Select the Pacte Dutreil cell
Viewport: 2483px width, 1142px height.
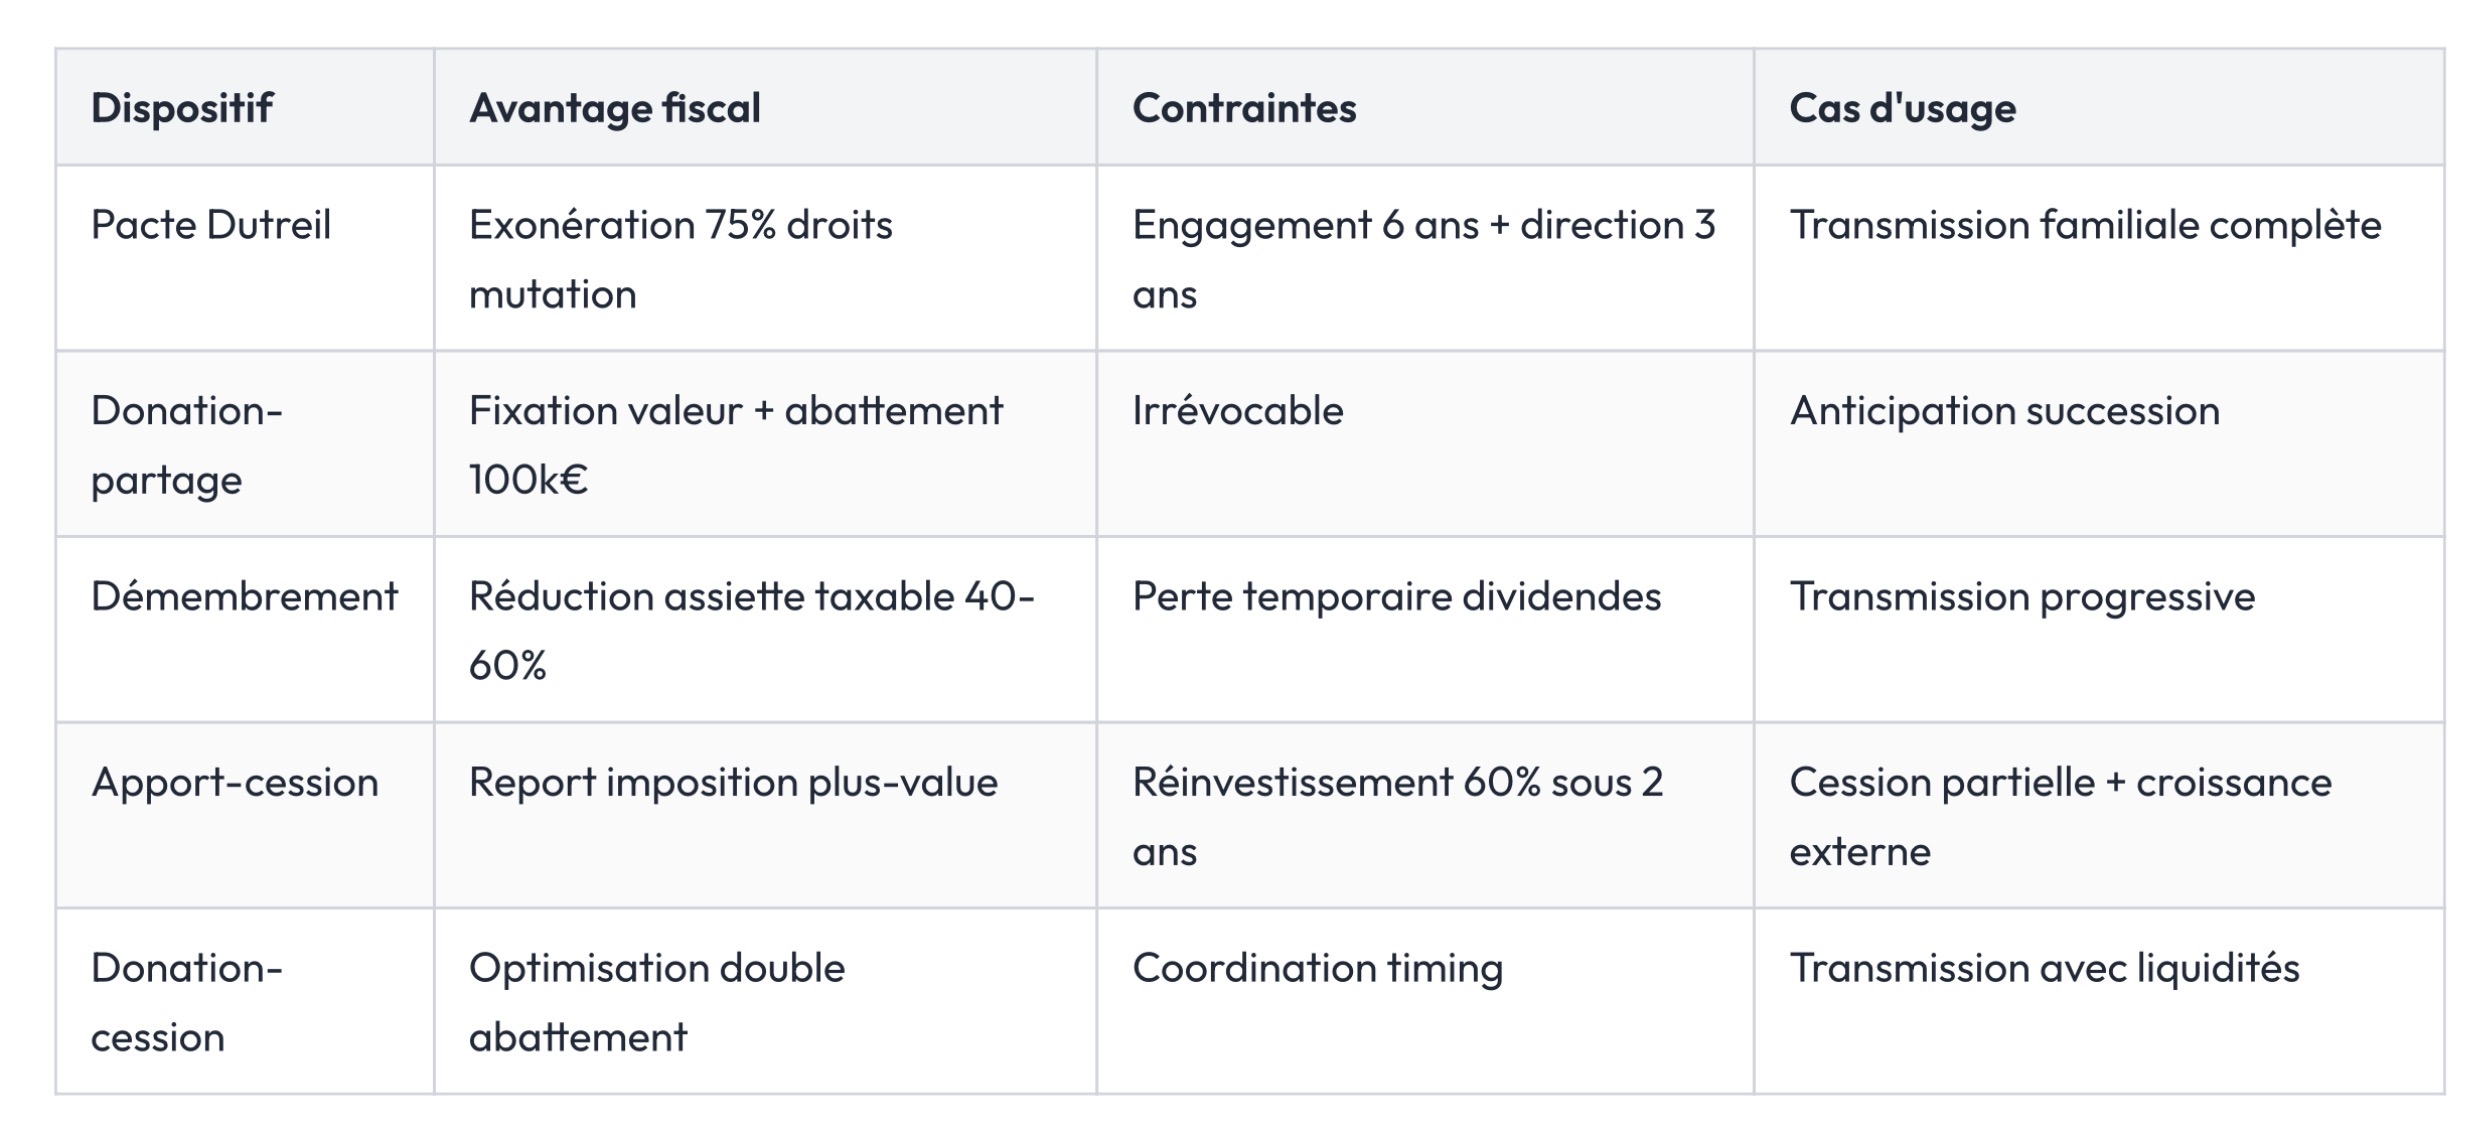tap(245, 258)
